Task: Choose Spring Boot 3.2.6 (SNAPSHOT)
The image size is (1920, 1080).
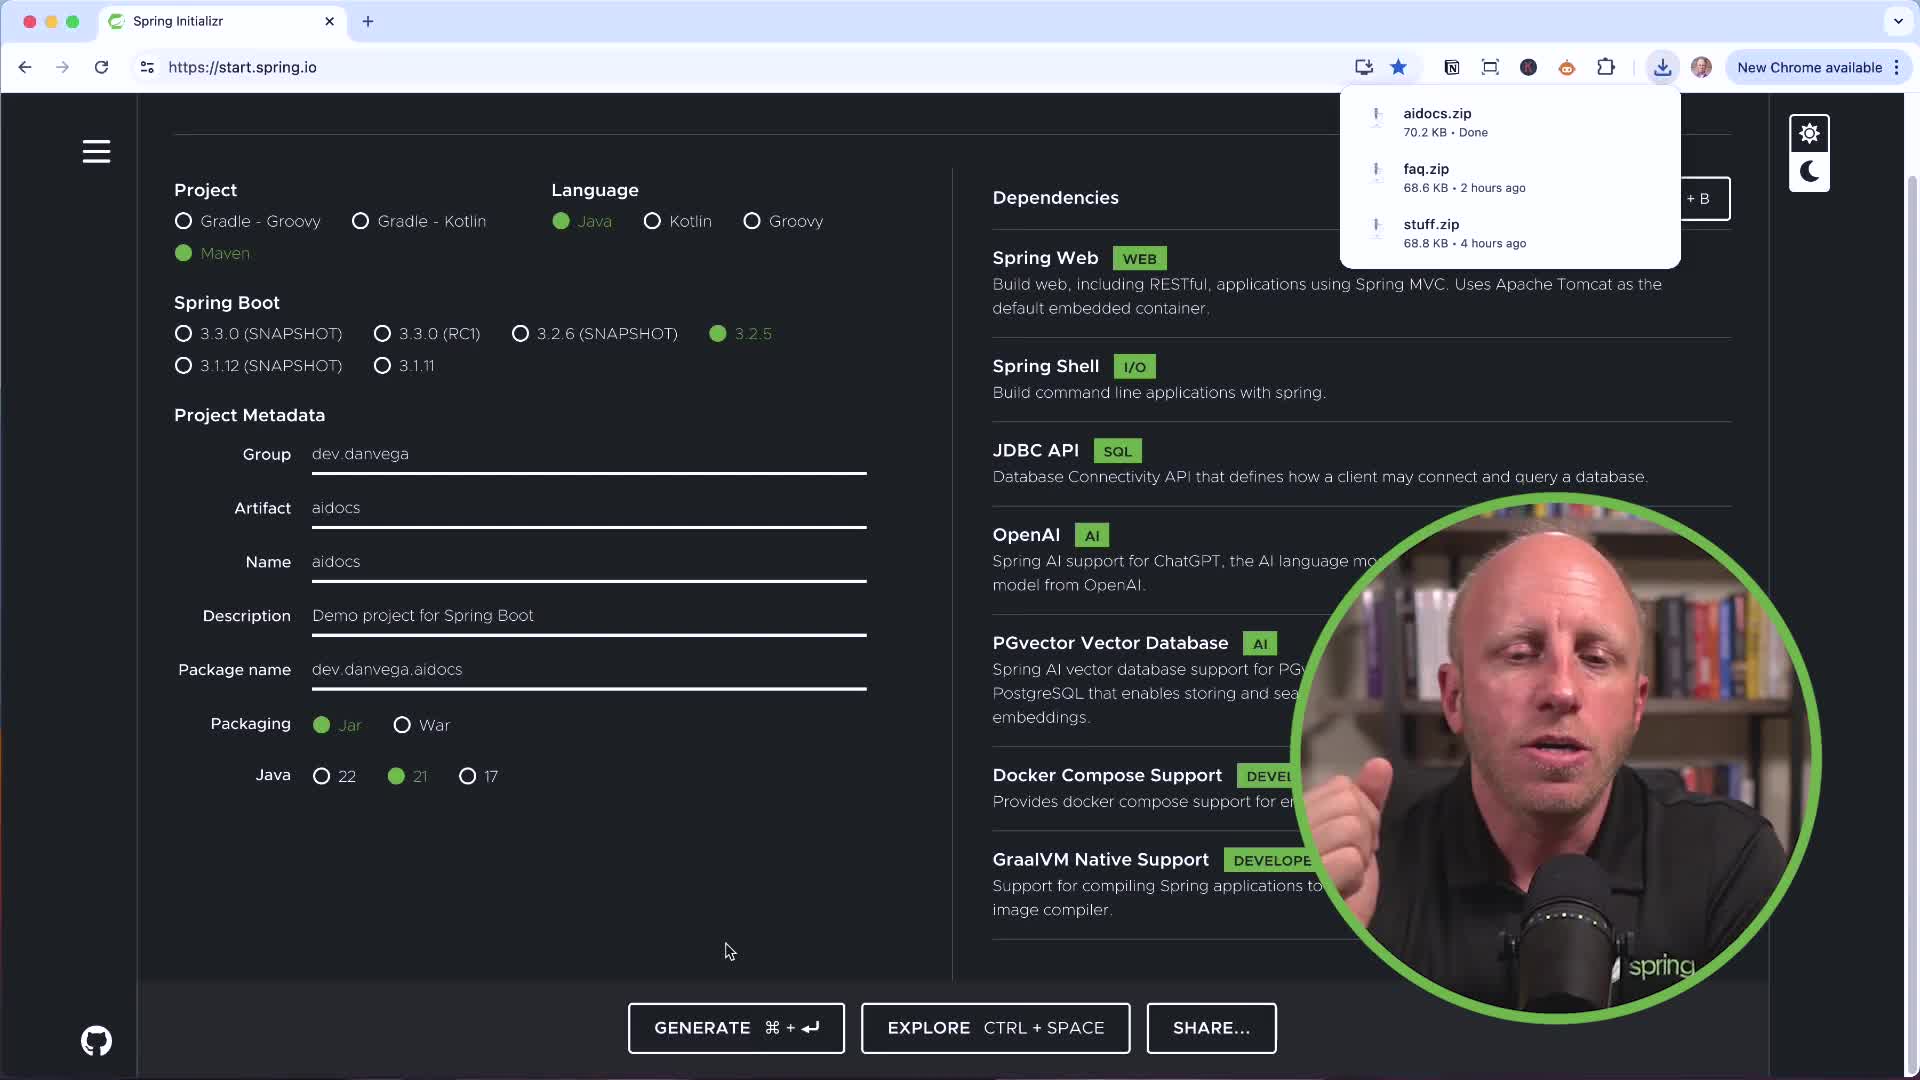Action: point(595,334)
